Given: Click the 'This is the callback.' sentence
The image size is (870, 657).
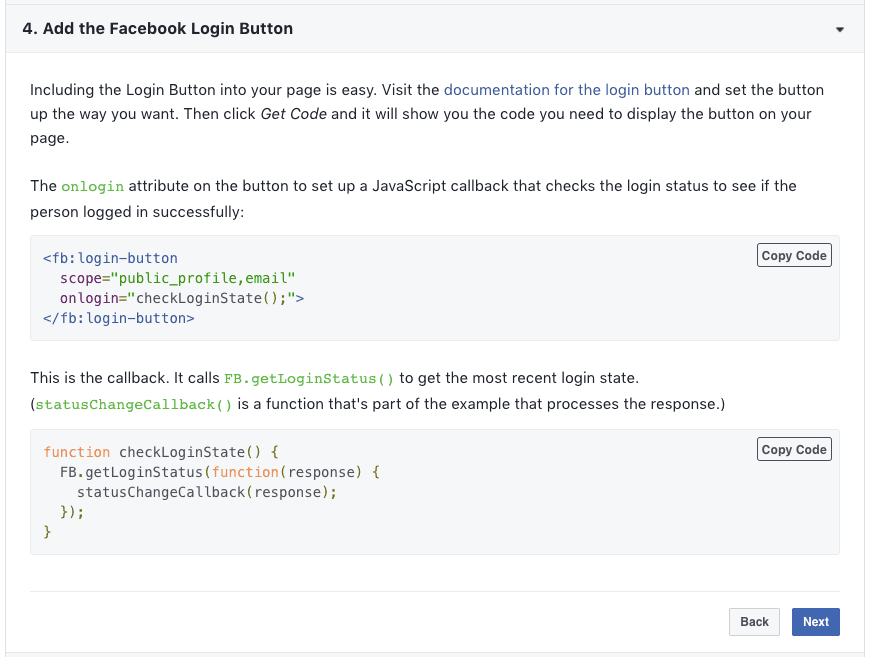Looking at the screenshot, I should (99, 378).
